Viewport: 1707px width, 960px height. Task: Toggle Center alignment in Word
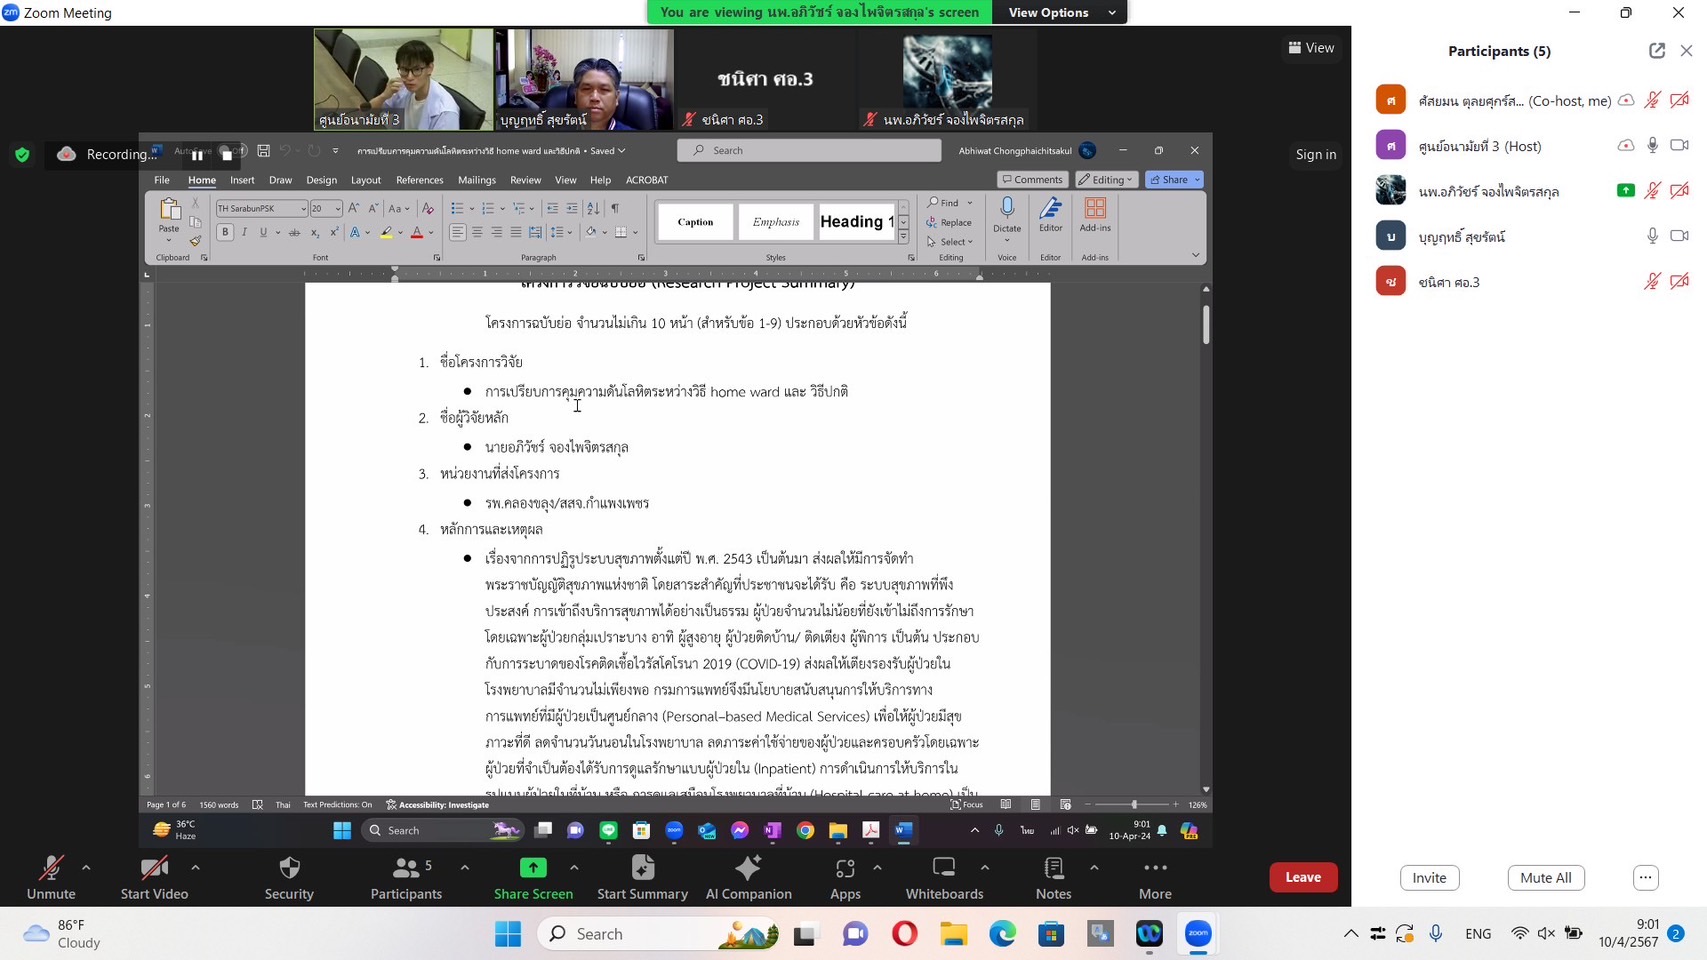(x=477, y=232)
